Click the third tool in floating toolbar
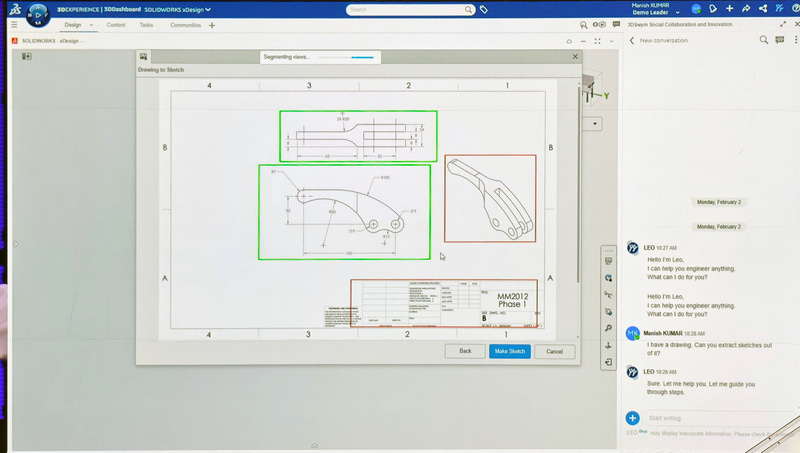The width and height of the screenshot is (800, 453). point(608,295)
